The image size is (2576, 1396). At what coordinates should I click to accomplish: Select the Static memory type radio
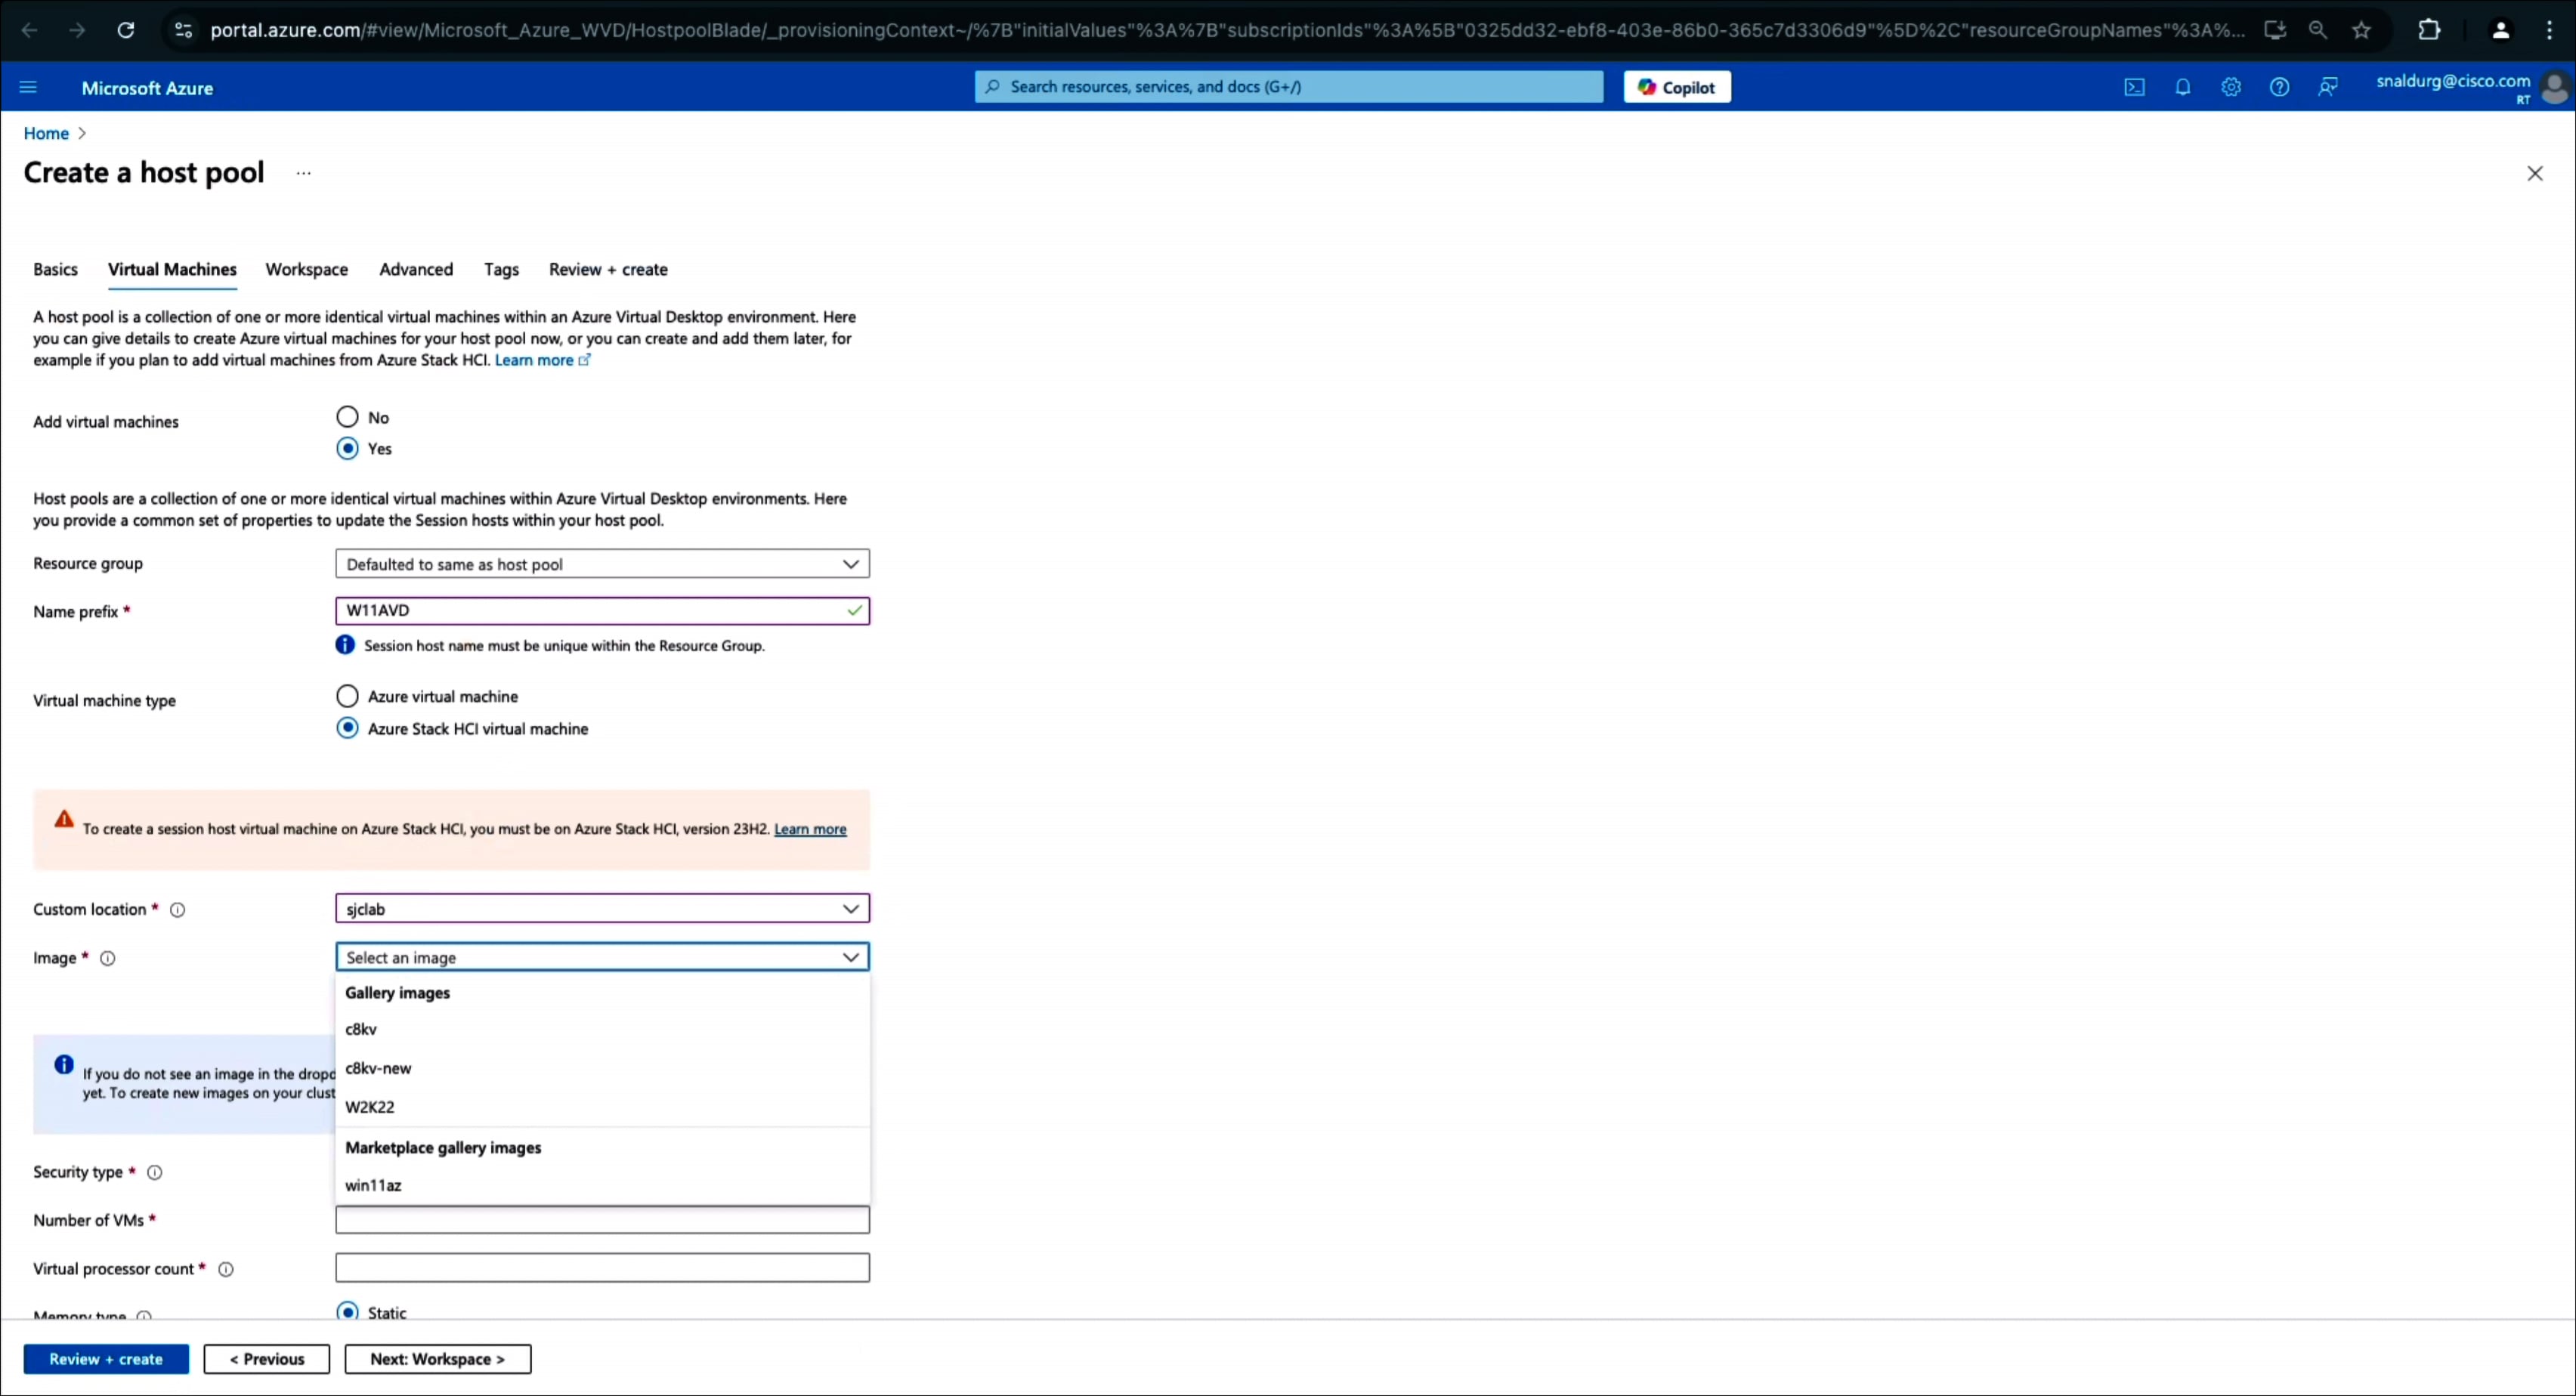[x=347, y=1311]
